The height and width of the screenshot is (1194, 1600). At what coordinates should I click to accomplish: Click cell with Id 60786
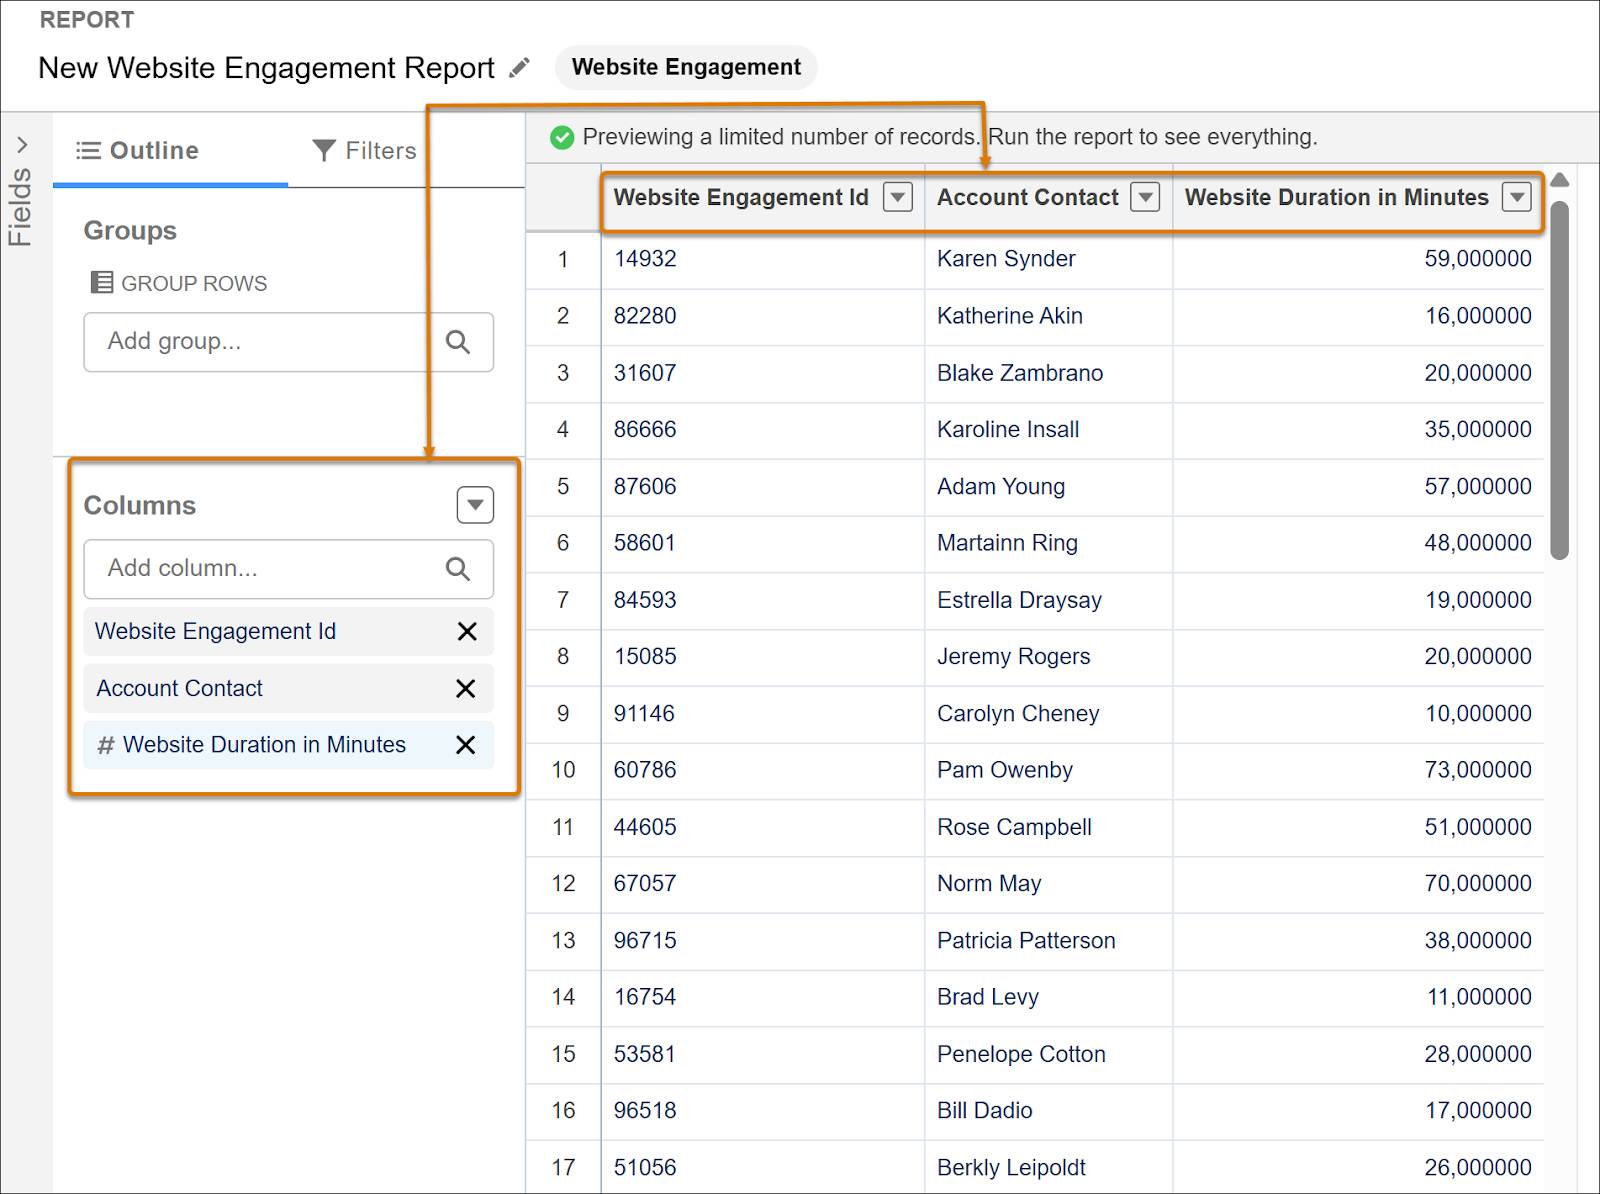(763, 770)
